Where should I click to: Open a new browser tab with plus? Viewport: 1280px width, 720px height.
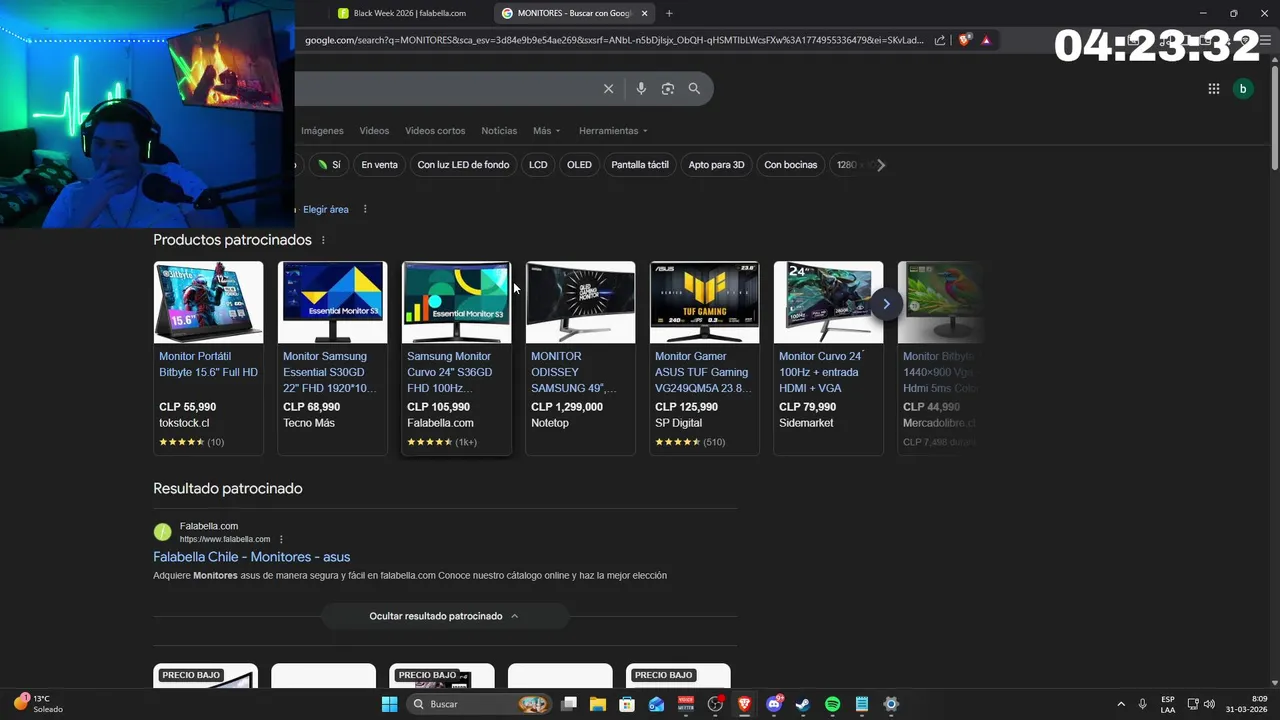click(x=669, y=13)
